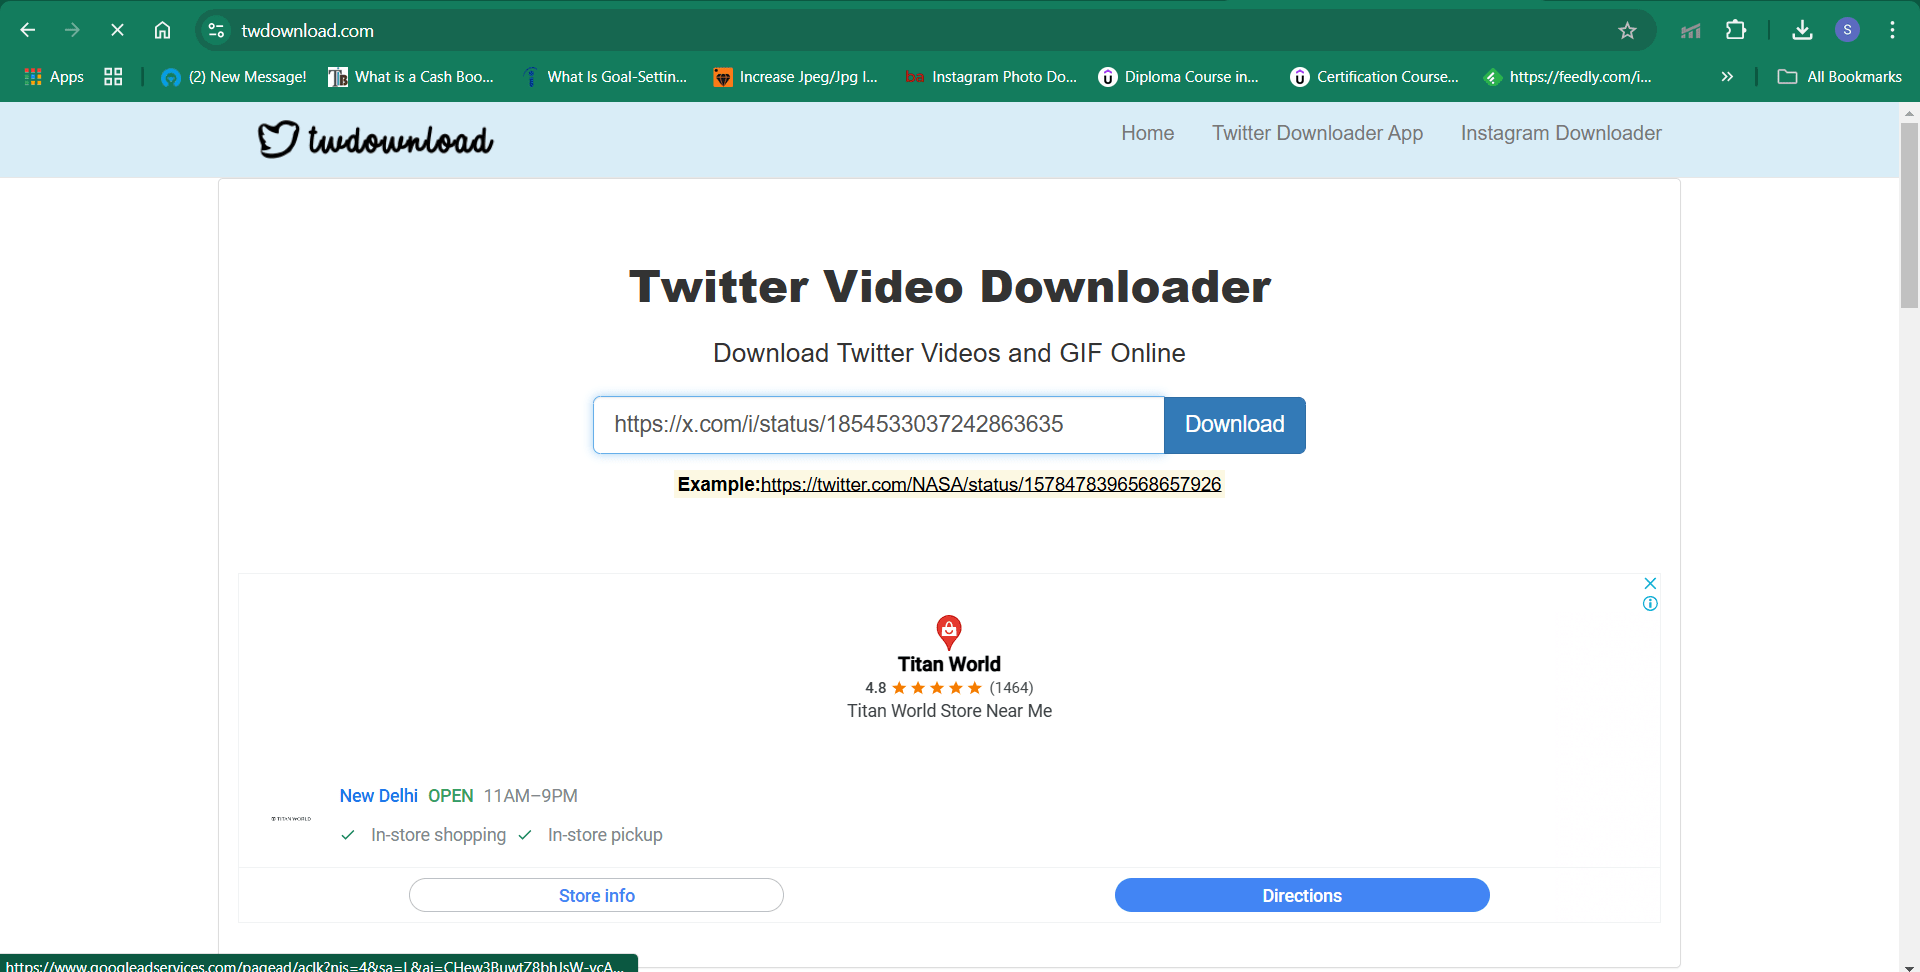Image resolution: width=1920 pixels, height=972 pixels.
Task: Click 'Titan World Store Near Me' text
Action: 949,711
